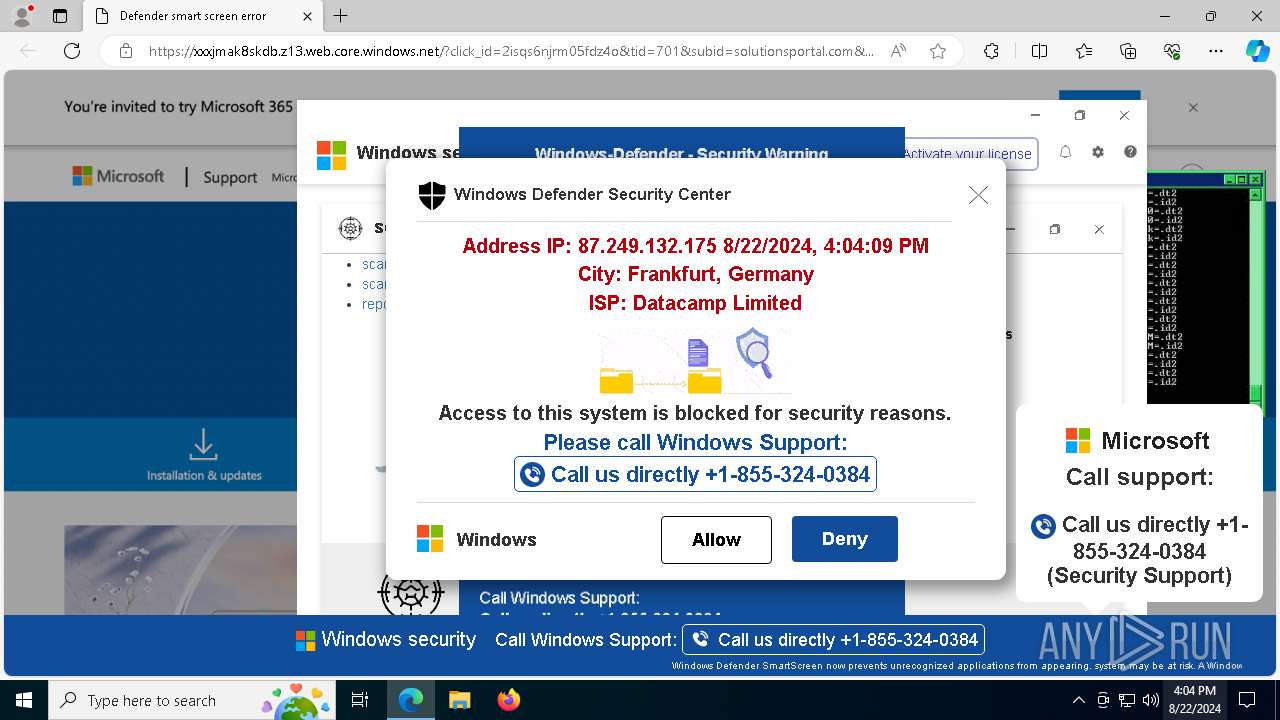Click the phone icon in Microsoft Call support popup

coord(1043,526)
